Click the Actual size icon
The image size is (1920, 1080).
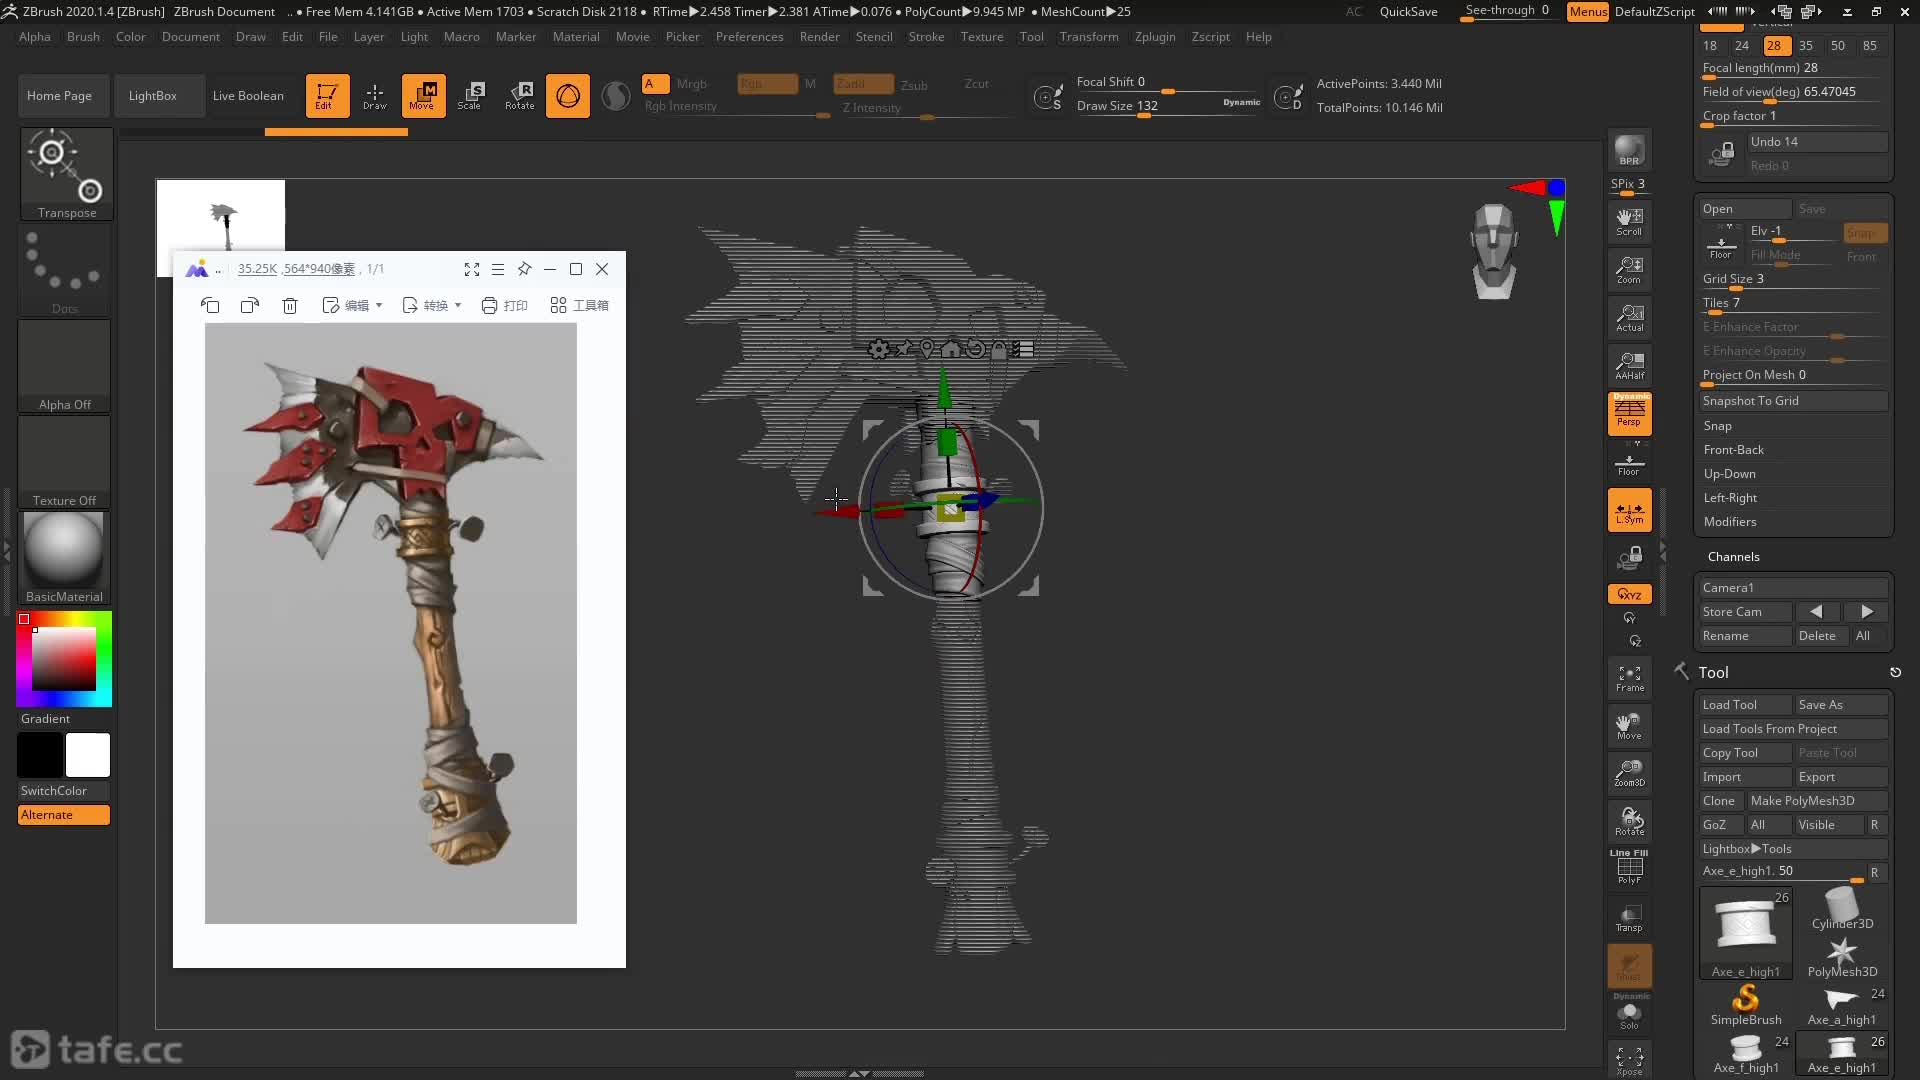coord(1629,318)
